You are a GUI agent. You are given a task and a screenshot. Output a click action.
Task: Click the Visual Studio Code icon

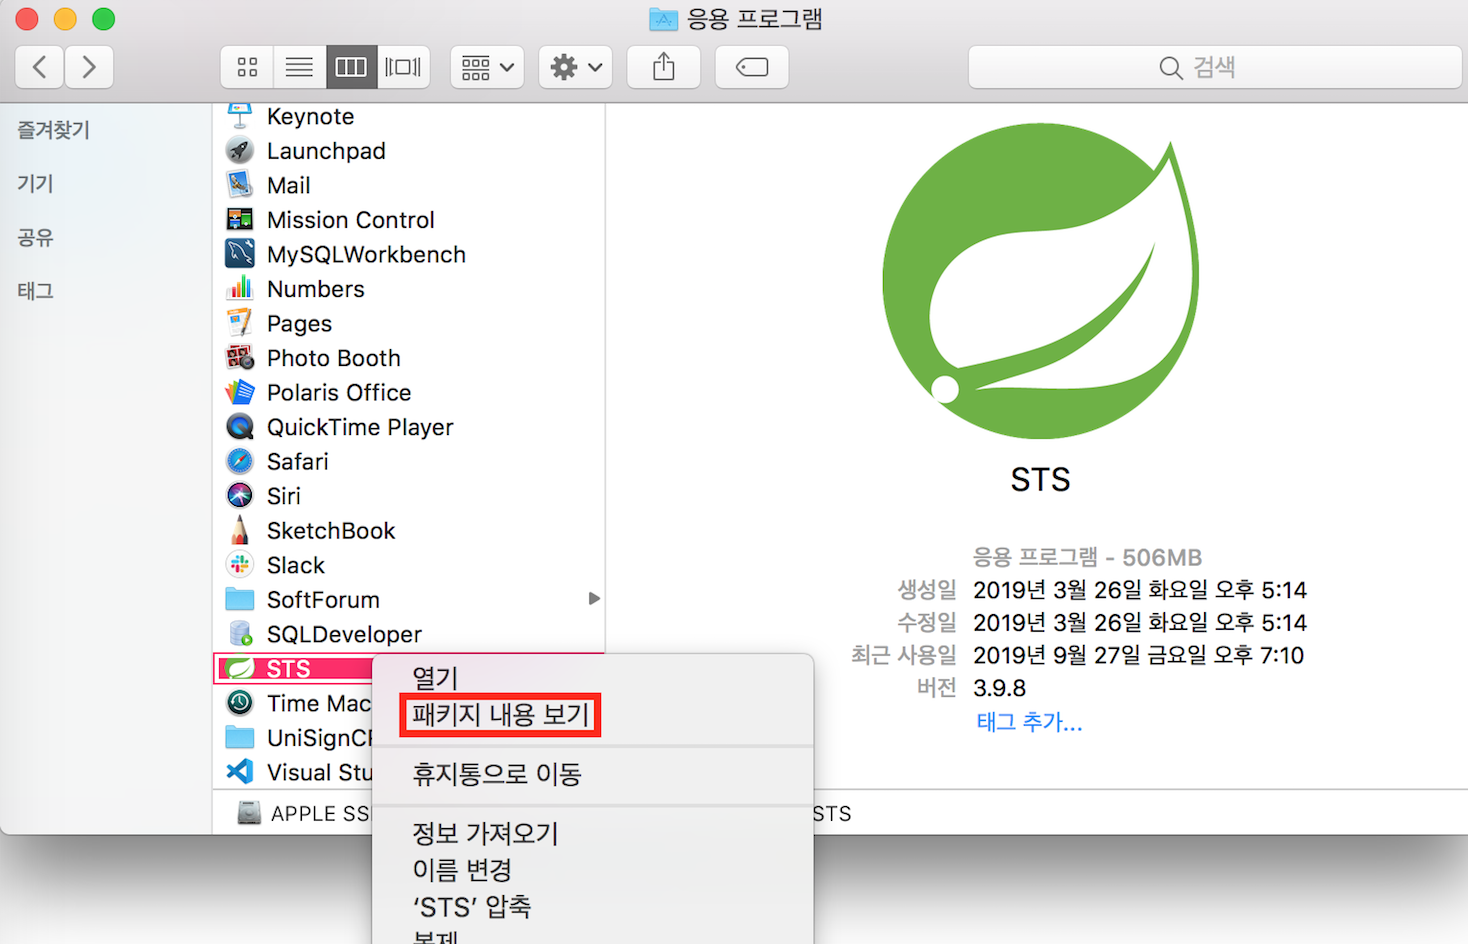coord(240,772)
